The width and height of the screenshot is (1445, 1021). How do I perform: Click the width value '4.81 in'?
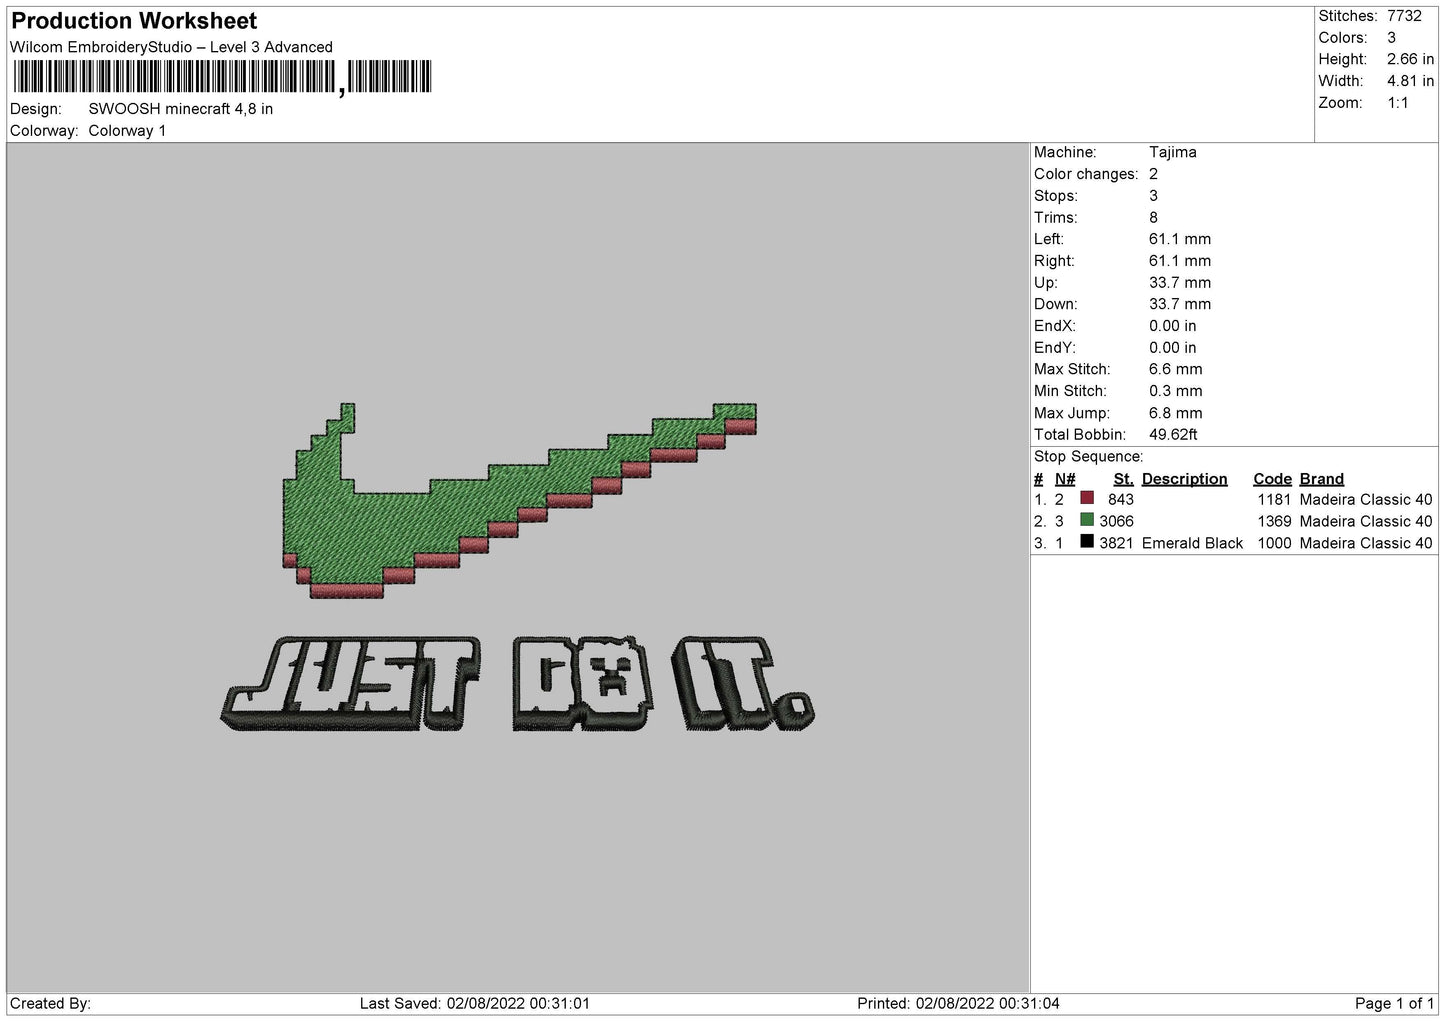point(1410,82)
